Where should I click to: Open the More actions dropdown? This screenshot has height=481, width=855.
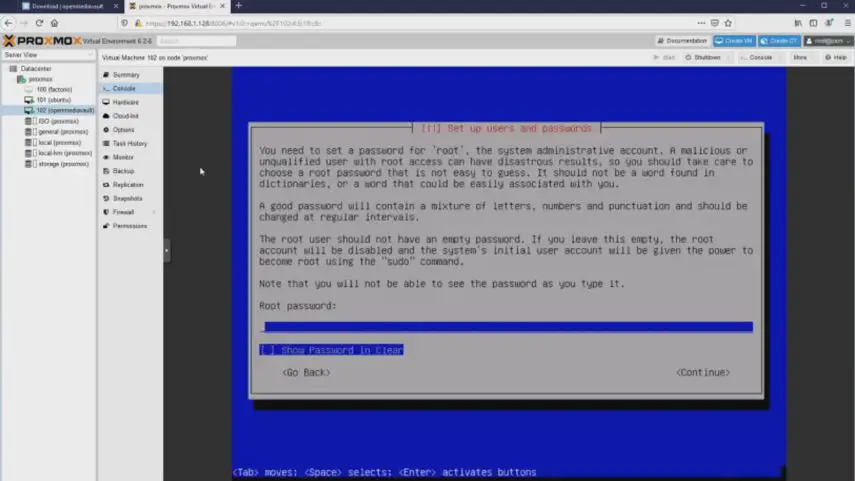(x=800, y=57)
